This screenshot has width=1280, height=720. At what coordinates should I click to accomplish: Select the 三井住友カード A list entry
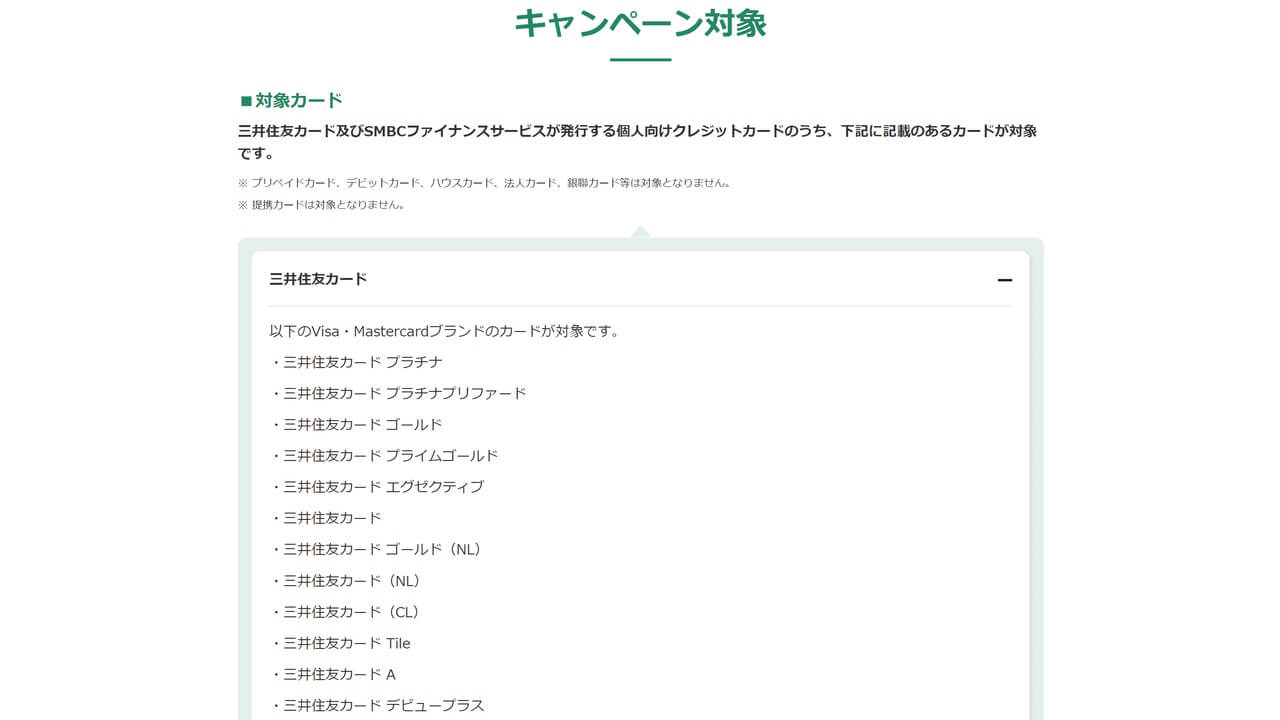pyautogui.click(x=334, y=674)
